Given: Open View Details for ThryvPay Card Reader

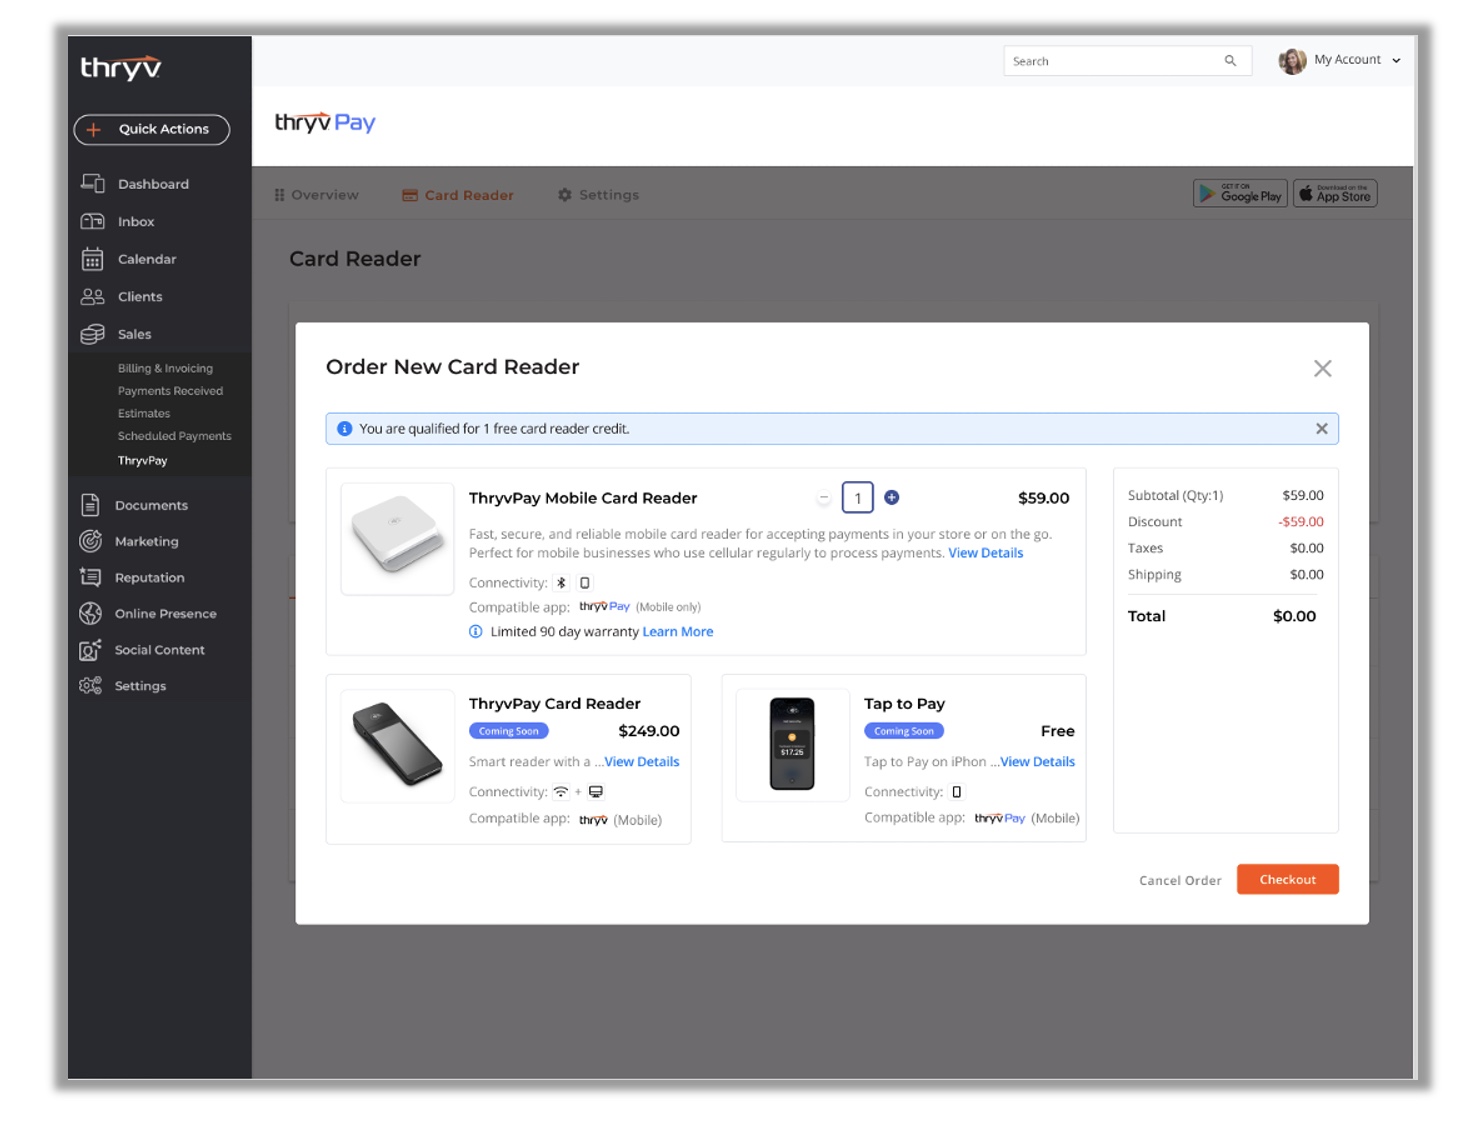Looking at the screenshot, I should [x=641, y=762].
